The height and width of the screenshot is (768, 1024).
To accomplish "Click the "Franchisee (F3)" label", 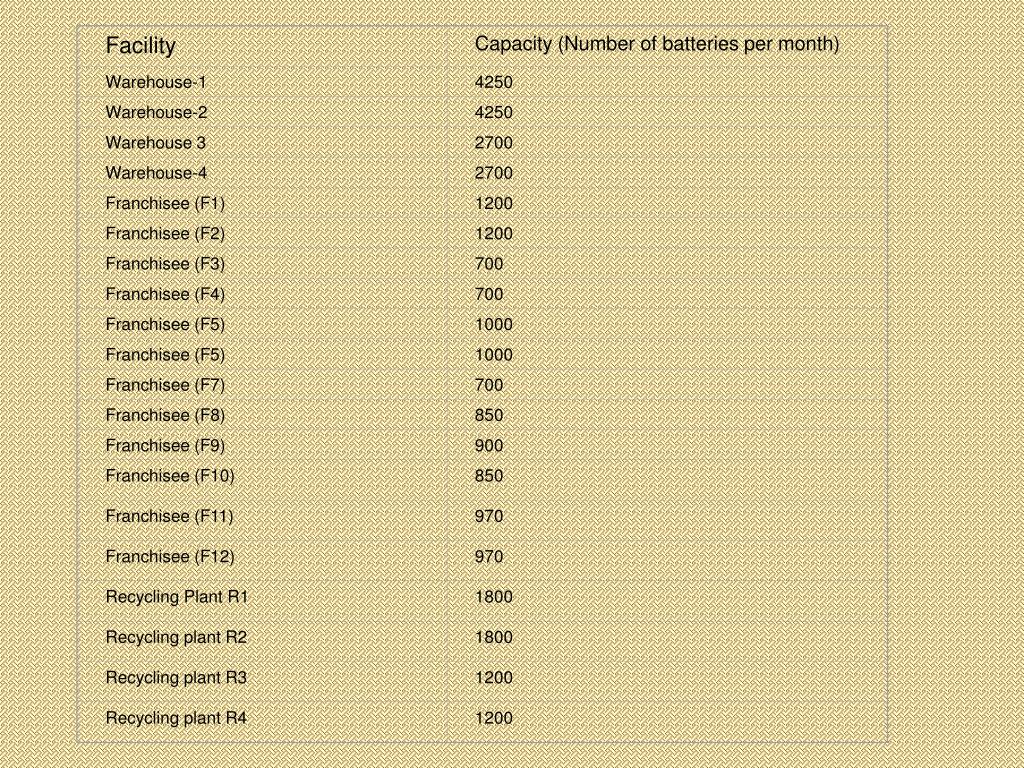I will tap(165, 264).
